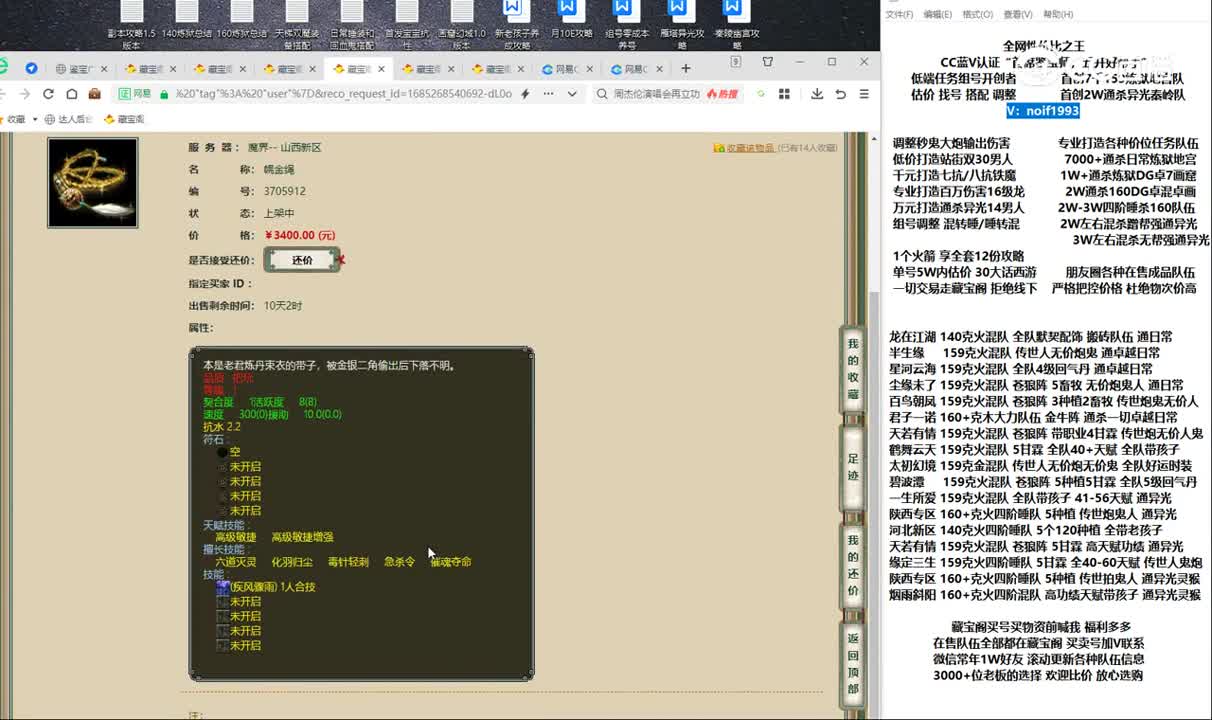Open Notepad 帮助(H) menu
This screenshot has height=720, width=1212.
pos(1059,14)
